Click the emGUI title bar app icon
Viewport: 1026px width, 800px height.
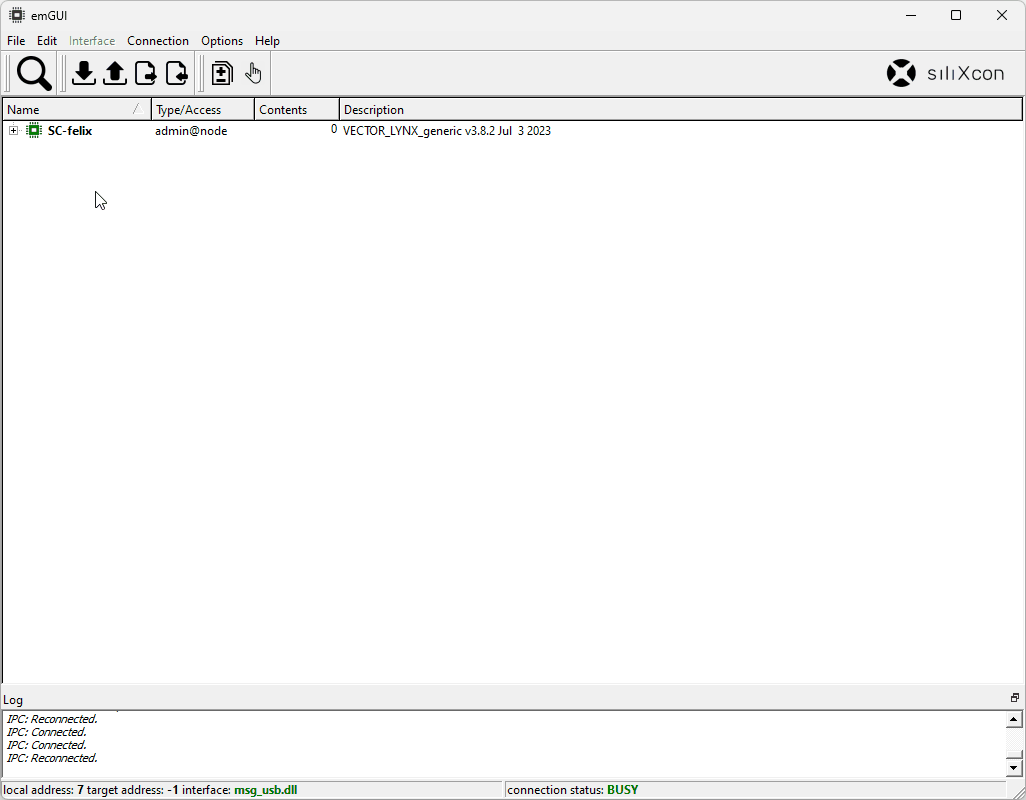click(x=16, y=15)
